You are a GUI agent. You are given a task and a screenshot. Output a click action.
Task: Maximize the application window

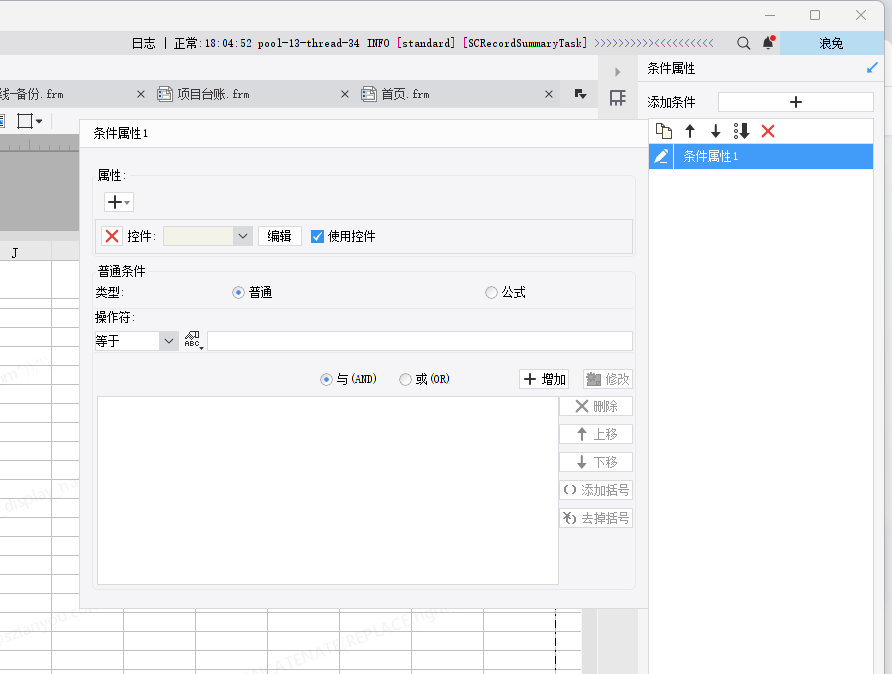[x=815, y=15]
